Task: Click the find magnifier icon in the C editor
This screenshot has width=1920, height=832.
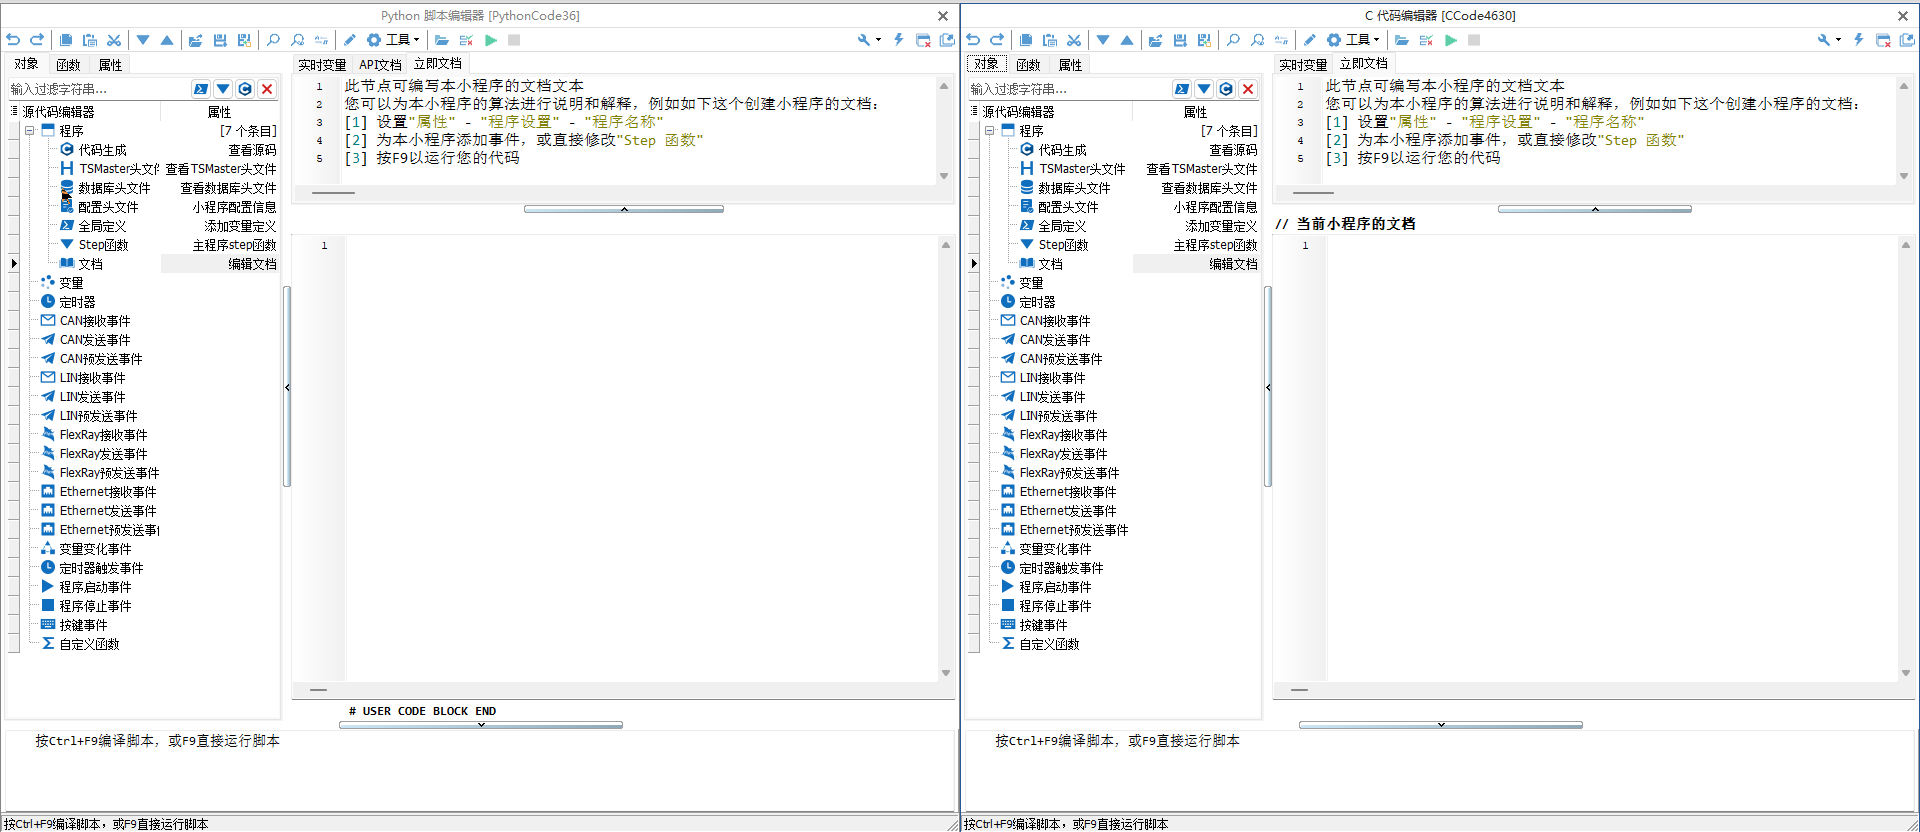Action: tap(1233, 40)
